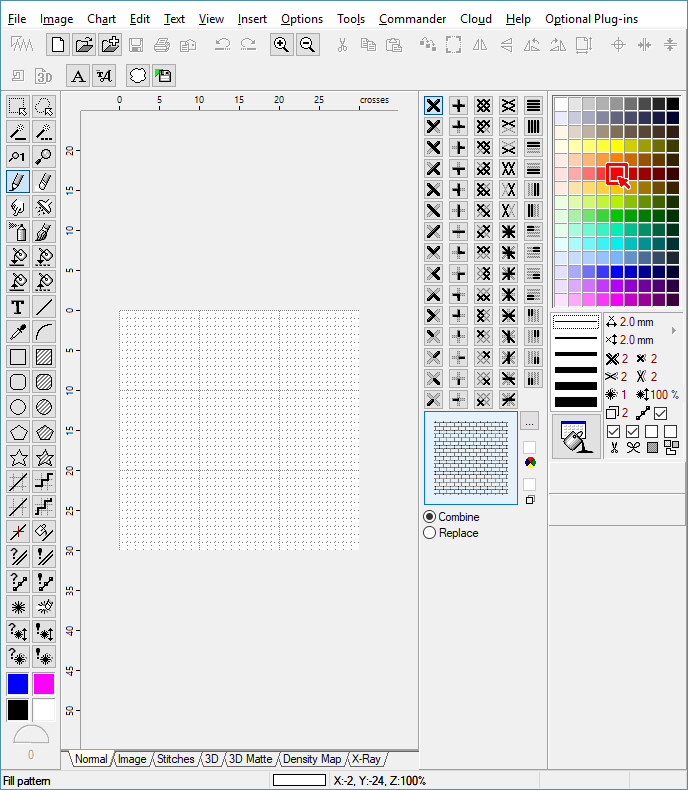Click the paint bucket fill pattern button

575,437
